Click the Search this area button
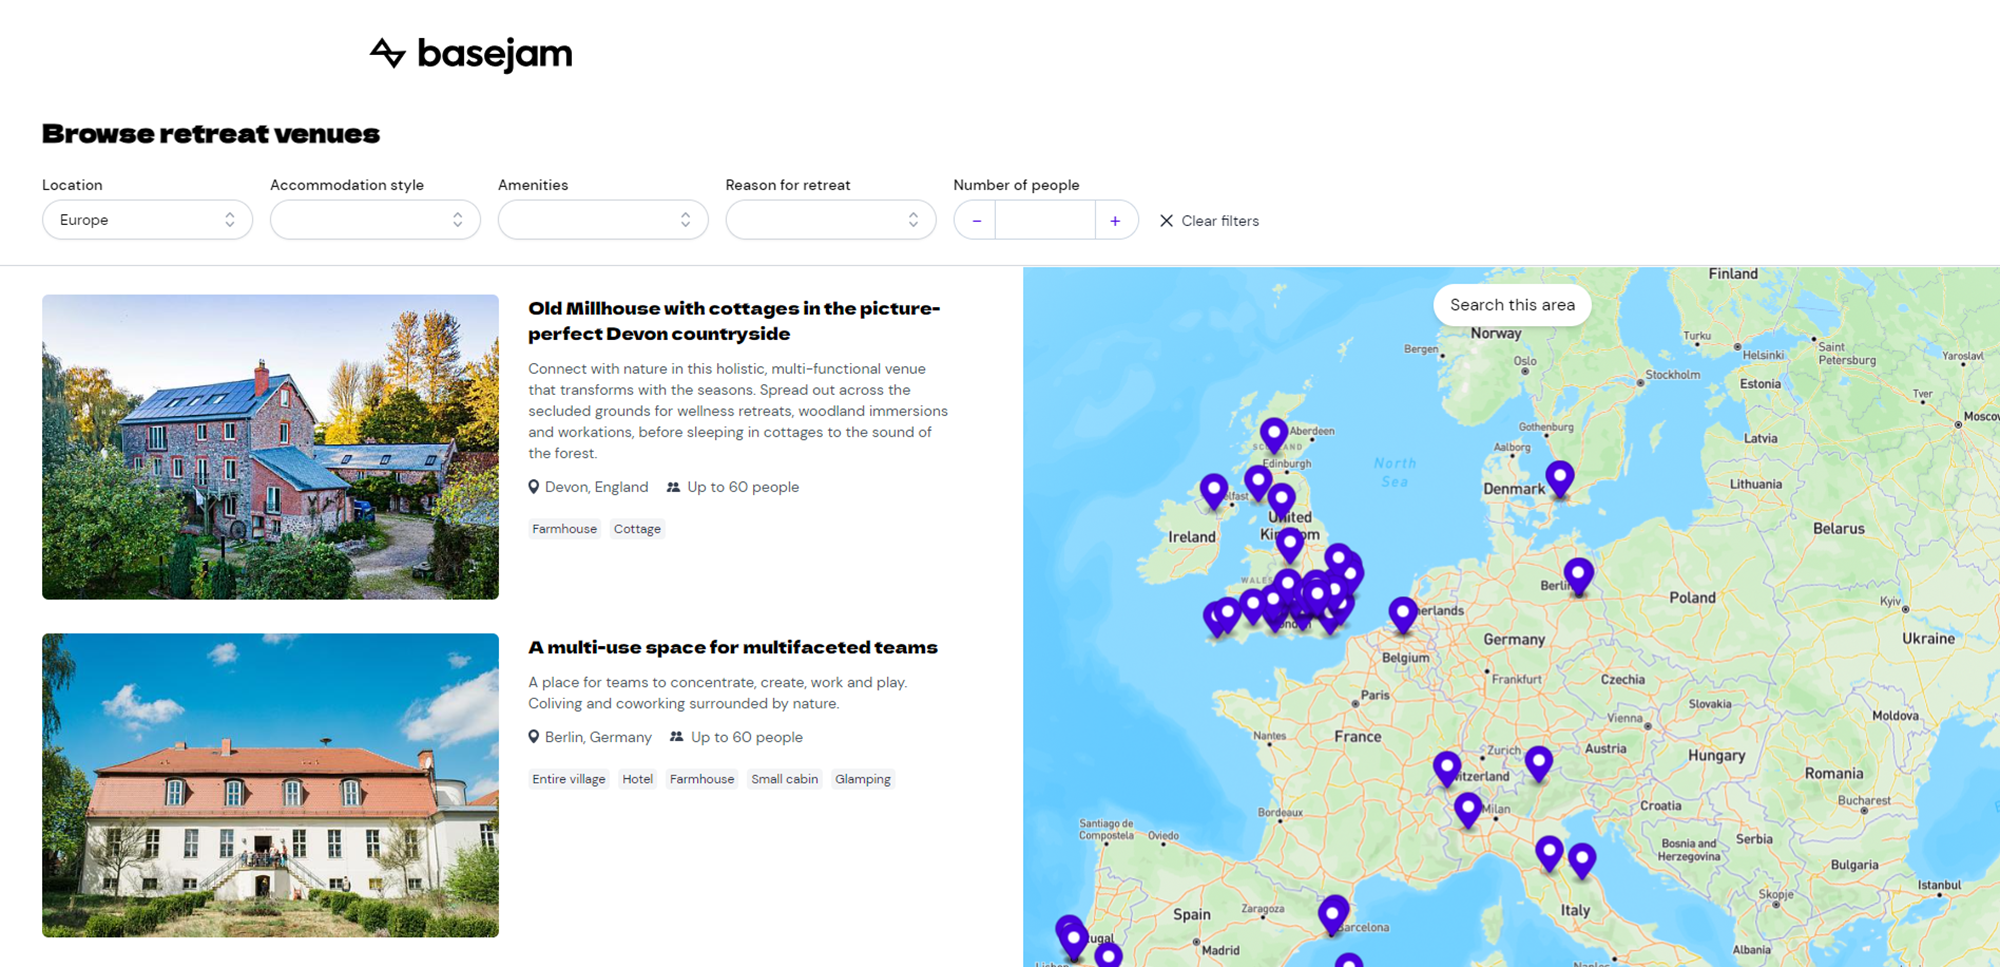This screenshot has height=967, width=2000. [x=1512, y=305]
